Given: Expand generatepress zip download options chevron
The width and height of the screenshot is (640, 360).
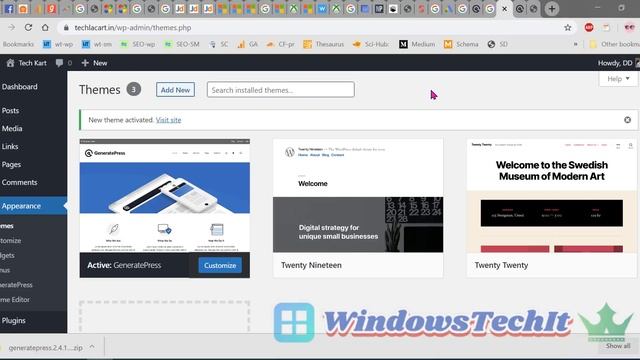Looking at the screenshot, I should (92, 347).
